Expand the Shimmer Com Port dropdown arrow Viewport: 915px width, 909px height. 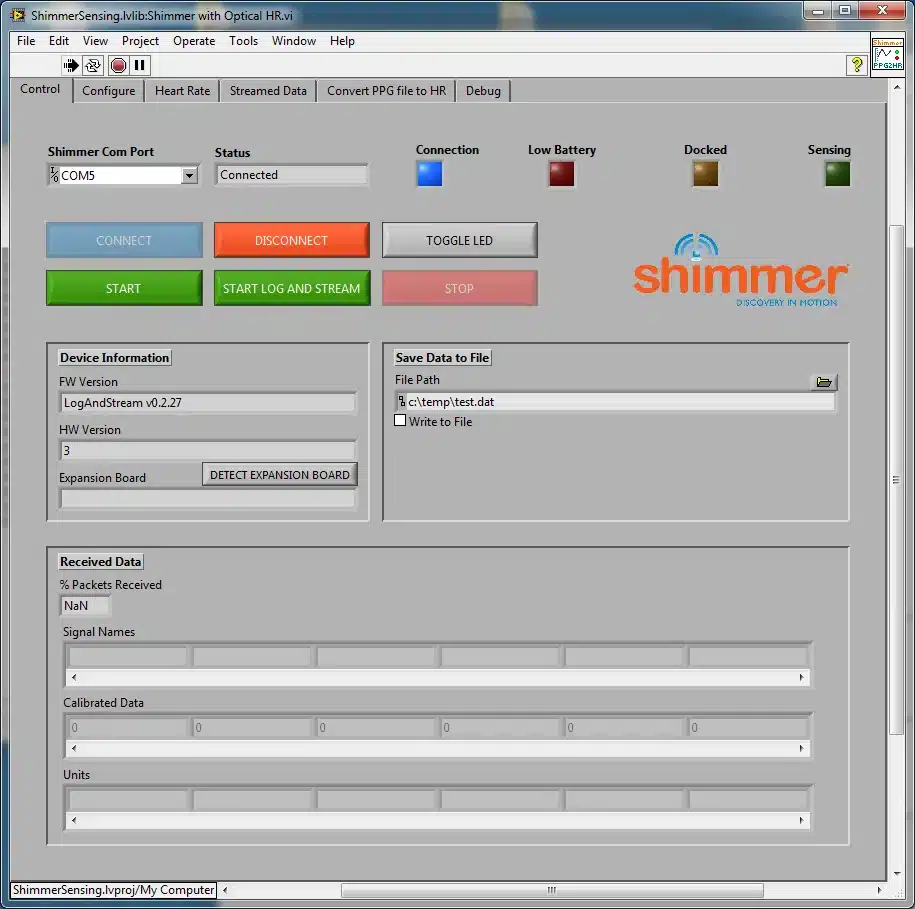point(189,175)
